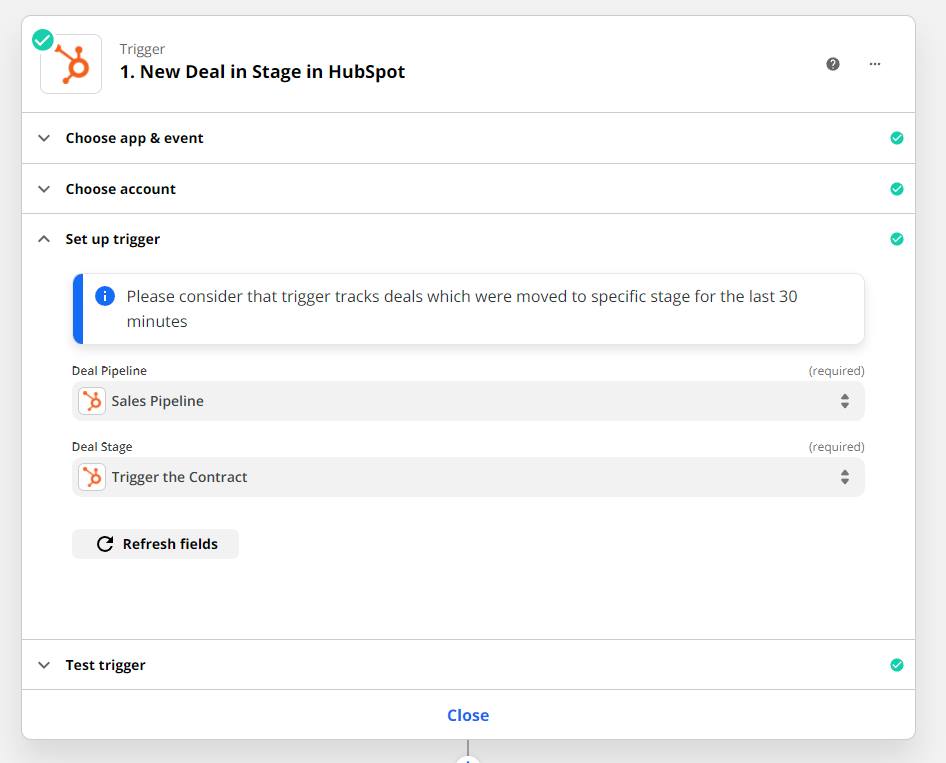This screenshot has height=763, width=946.
Task: Click the green checkmark badge on HubSpot logo
Action: click(42, 40)
